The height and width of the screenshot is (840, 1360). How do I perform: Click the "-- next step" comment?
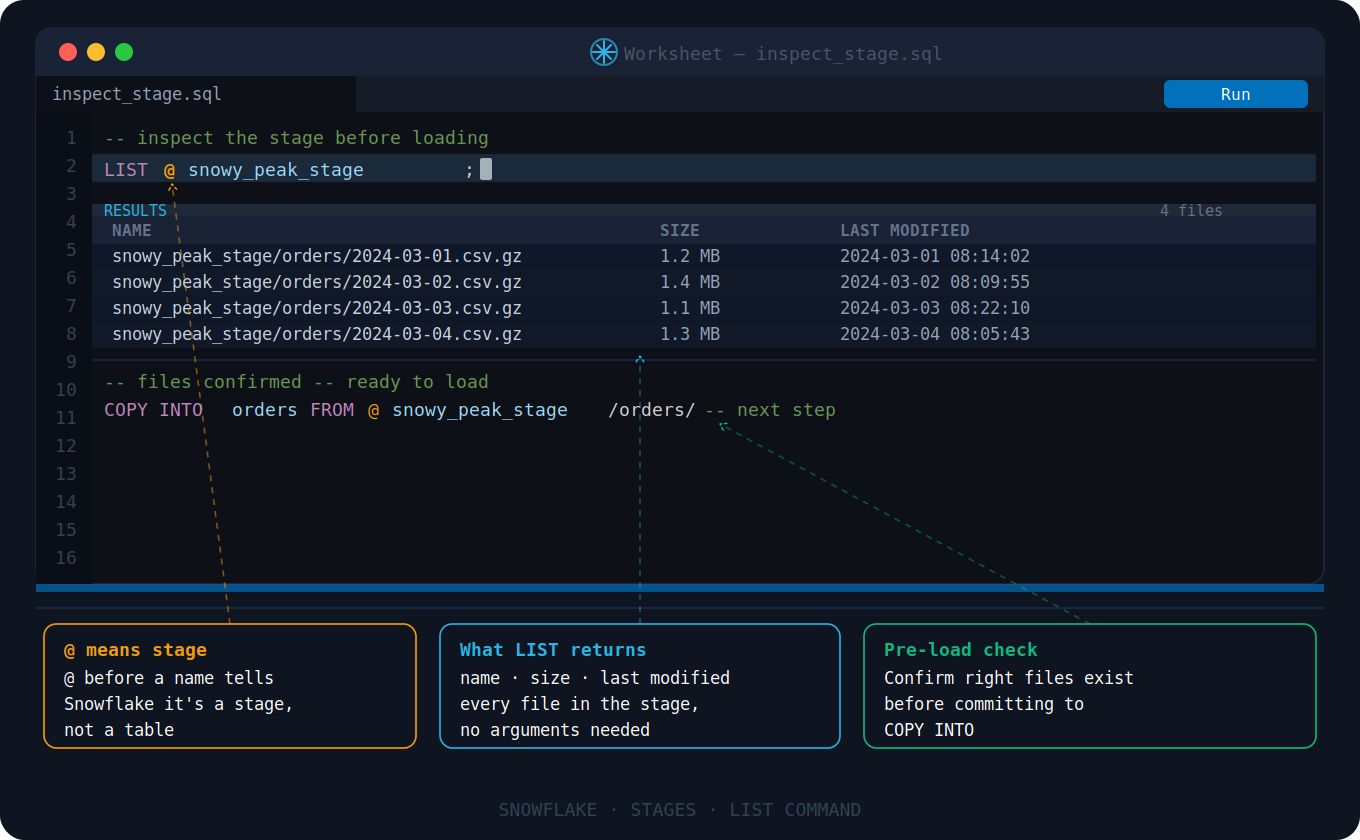point(770,410)
